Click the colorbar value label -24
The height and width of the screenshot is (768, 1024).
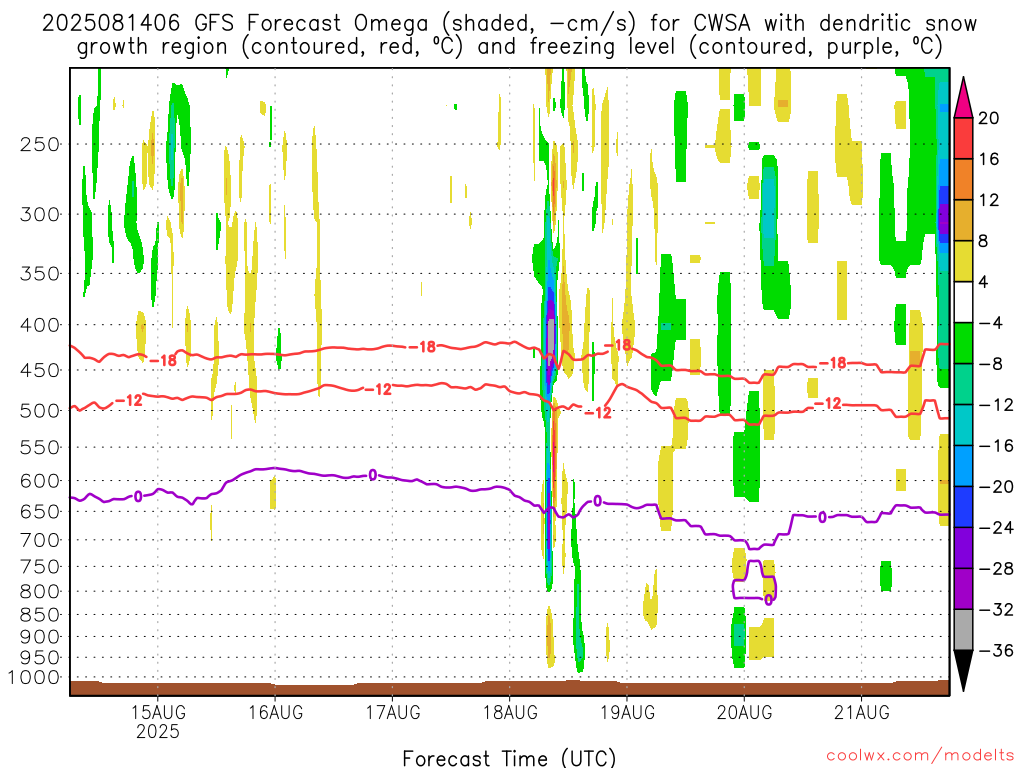(x=995, y=528)
